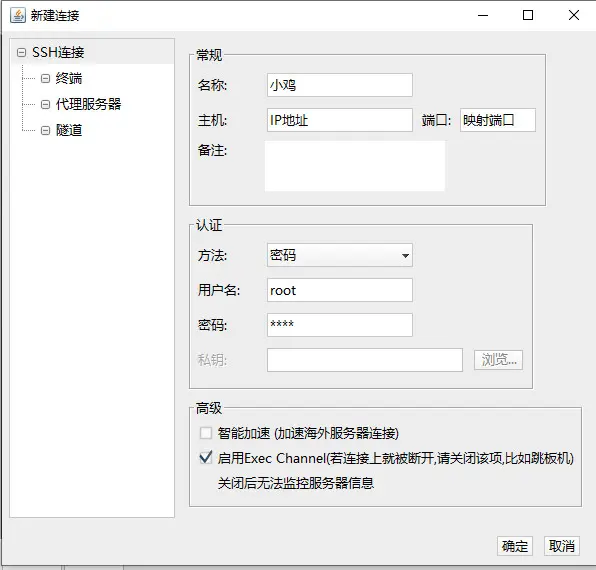Click the 高级 group label

[x=209, y=408]
